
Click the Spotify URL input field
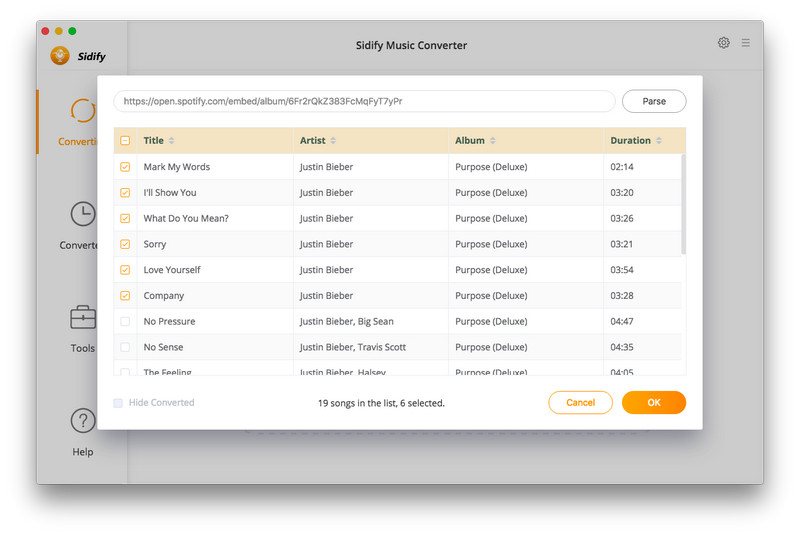tap(364, 101)
